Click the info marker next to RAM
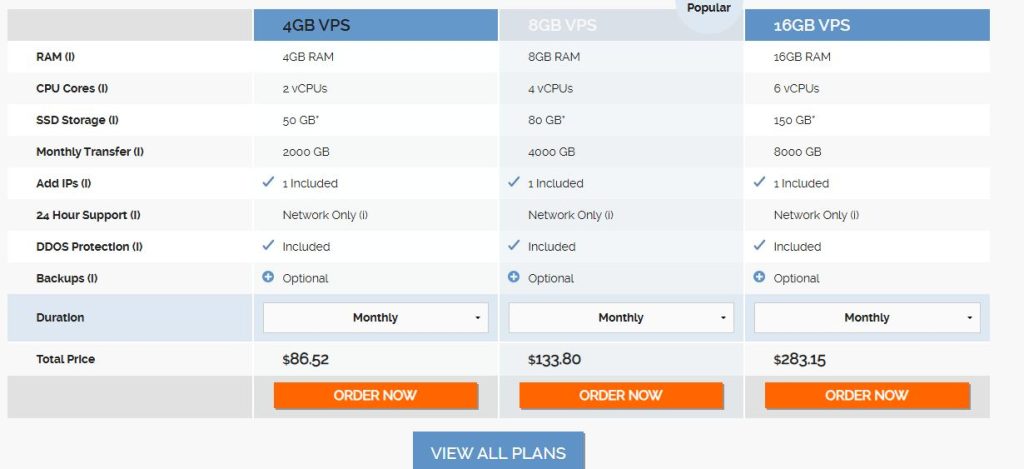Screen dimensions: 1024x469 (x=70, y=57)
